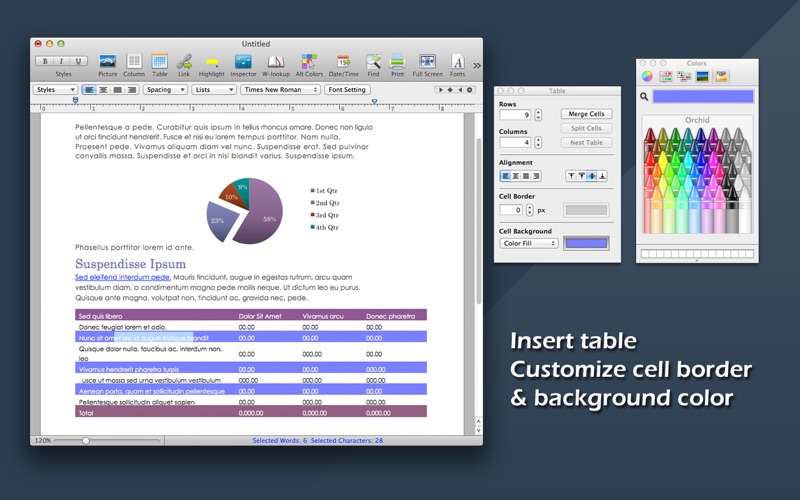The width and height of the screenshot is (800, 500).
Task: Open the gray Cell Border color well
Action: 586,210
